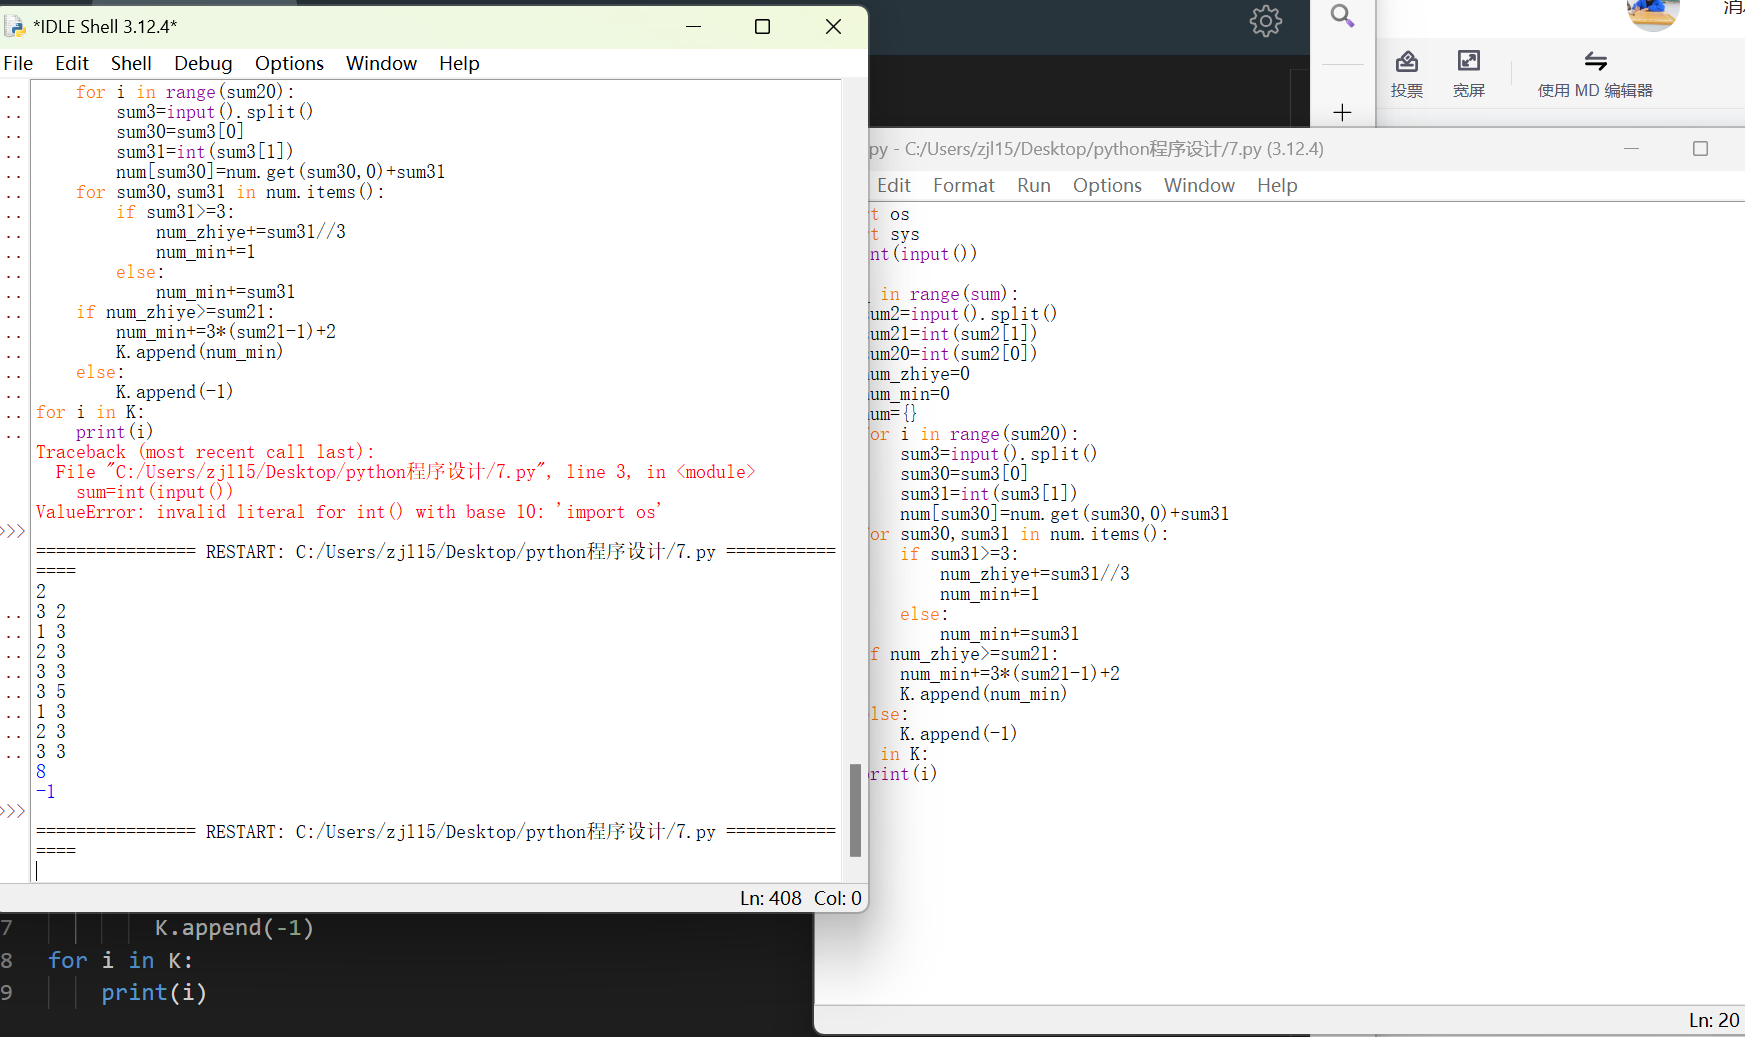Click 'num_zhiye=0' line in 7.py editor
The width and height of the screenshot is (1745, 1037).
tap(920, 374)
